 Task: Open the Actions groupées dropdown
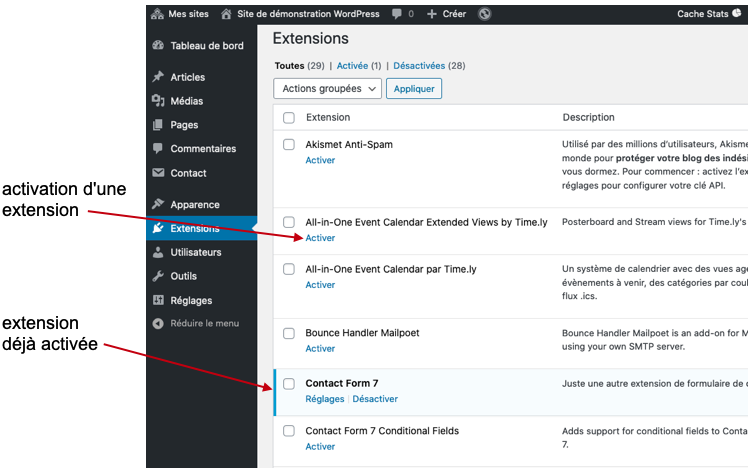[x=327, y=88]
